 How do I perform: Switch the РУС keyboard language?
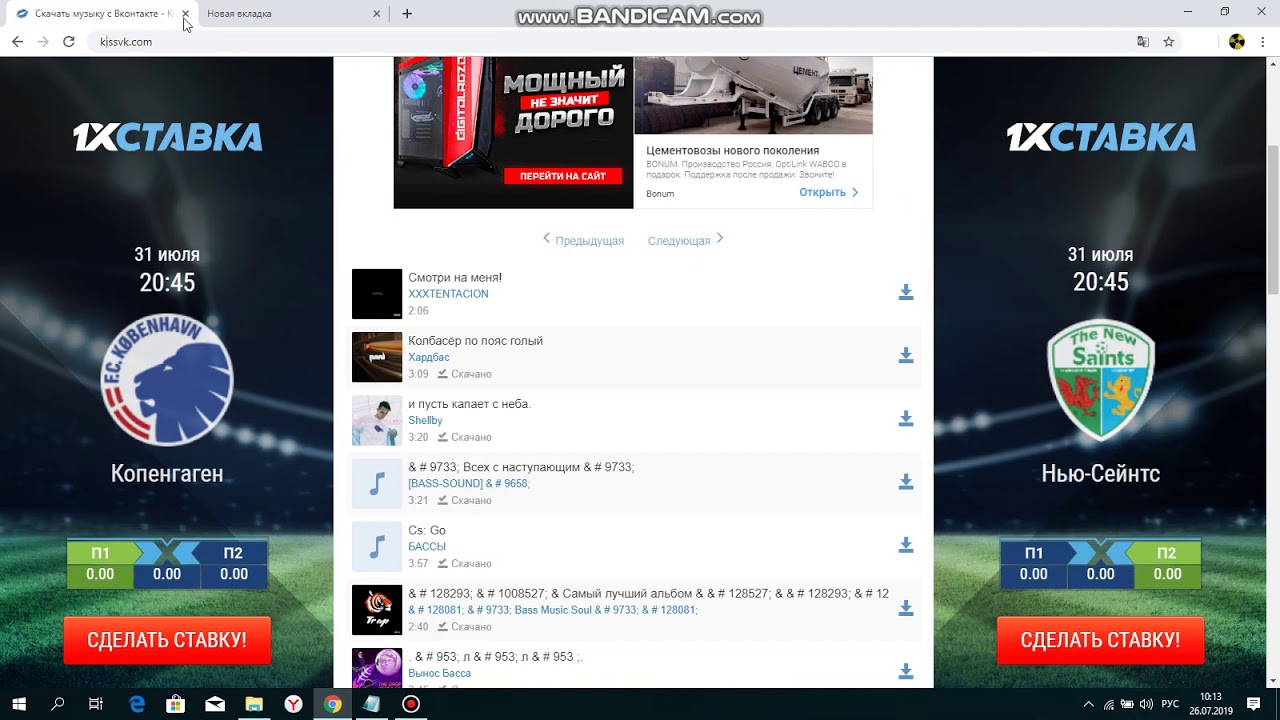1170,704
